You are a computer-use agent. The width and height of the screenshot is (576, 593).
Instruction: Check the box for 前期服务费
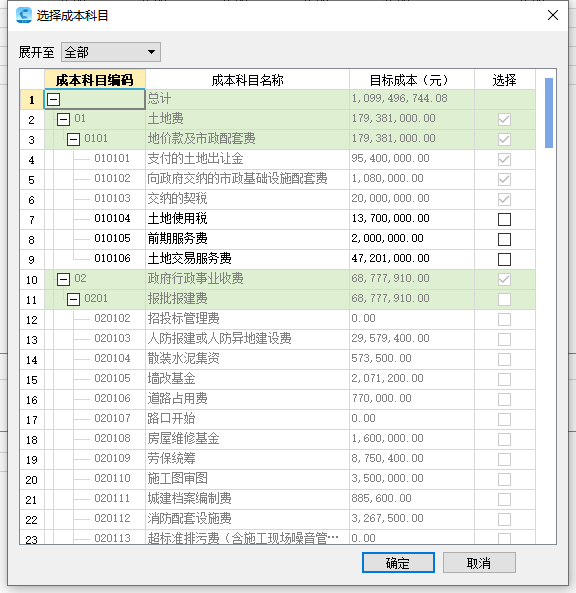coord(504,239)
